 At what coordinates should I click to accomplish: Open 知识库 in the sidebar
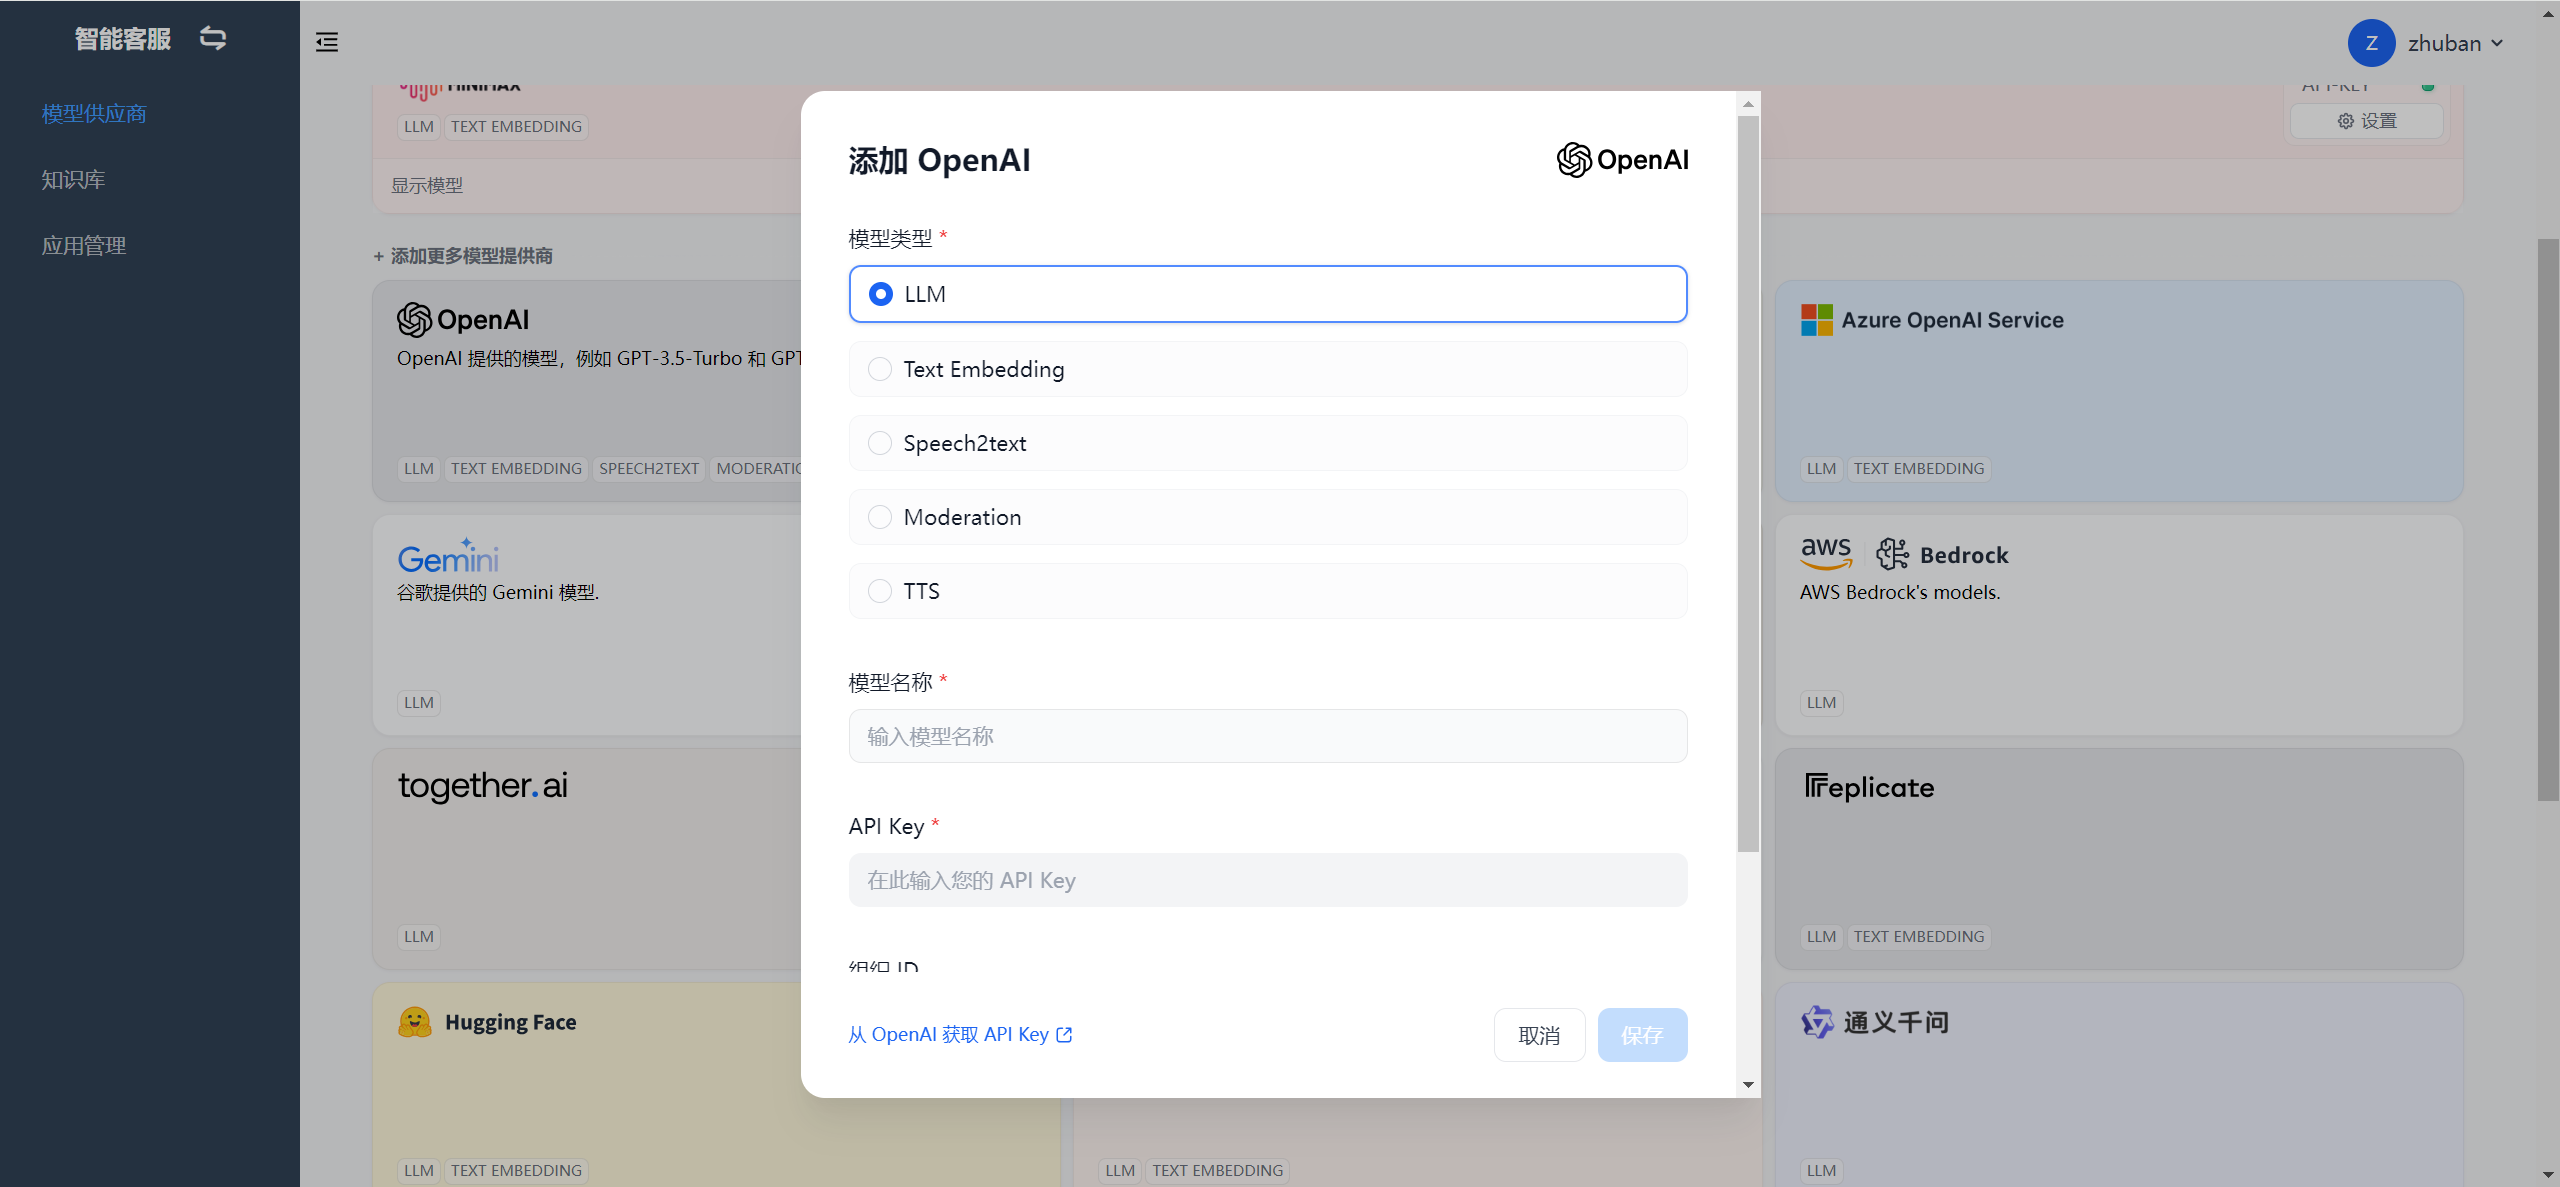[73, 180]
